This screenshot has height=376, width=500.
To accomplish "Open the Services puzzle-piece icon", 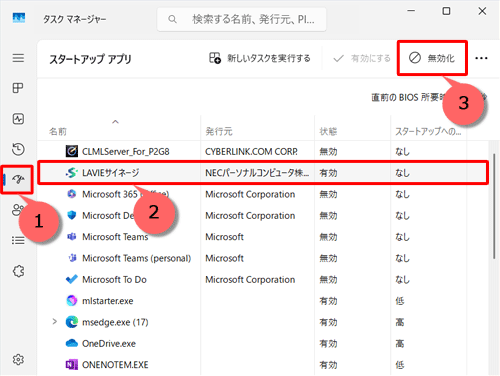I will pyautogui.click(x=18, y=271).
